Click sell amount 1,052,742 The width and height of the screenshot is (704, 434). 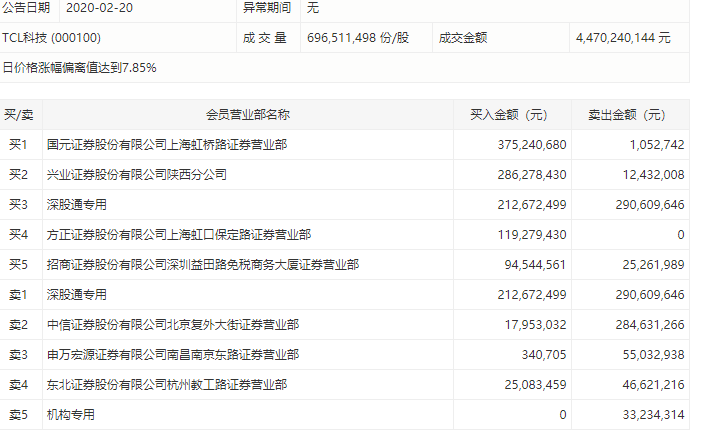pos(657,145)
